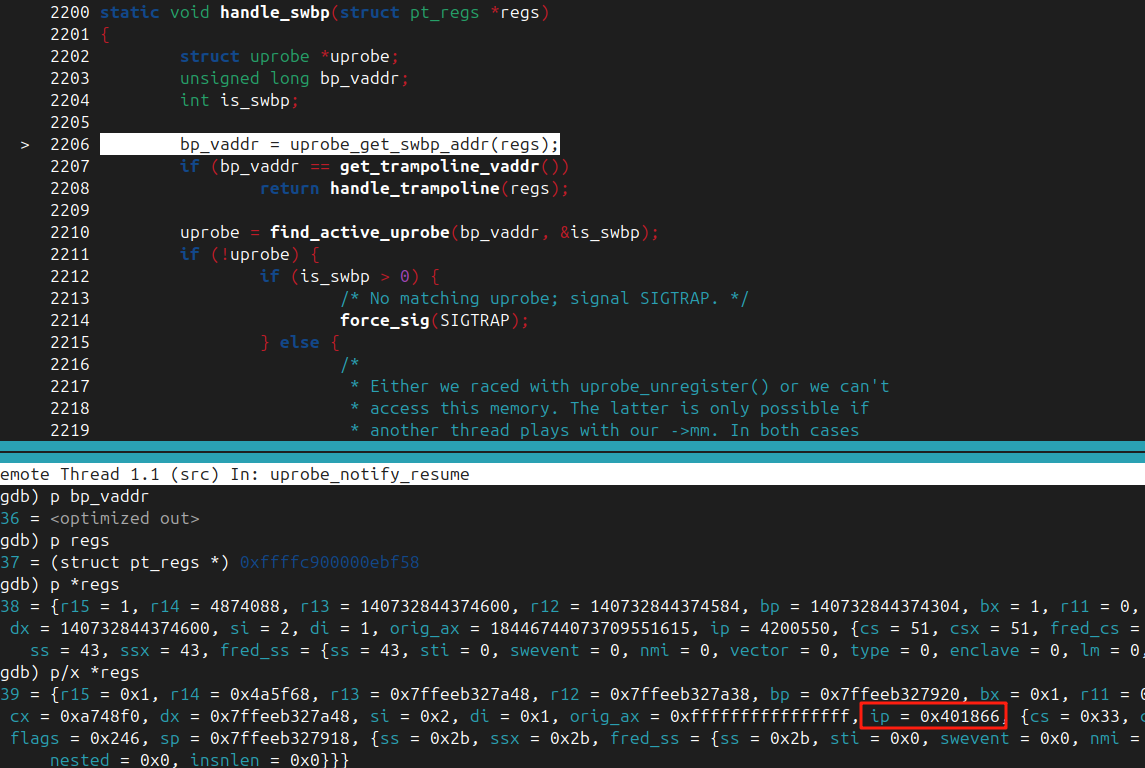Click the red-boxed ip = 0x401866 value
This screenshot has width=1145, height=768.
(932, 716)
